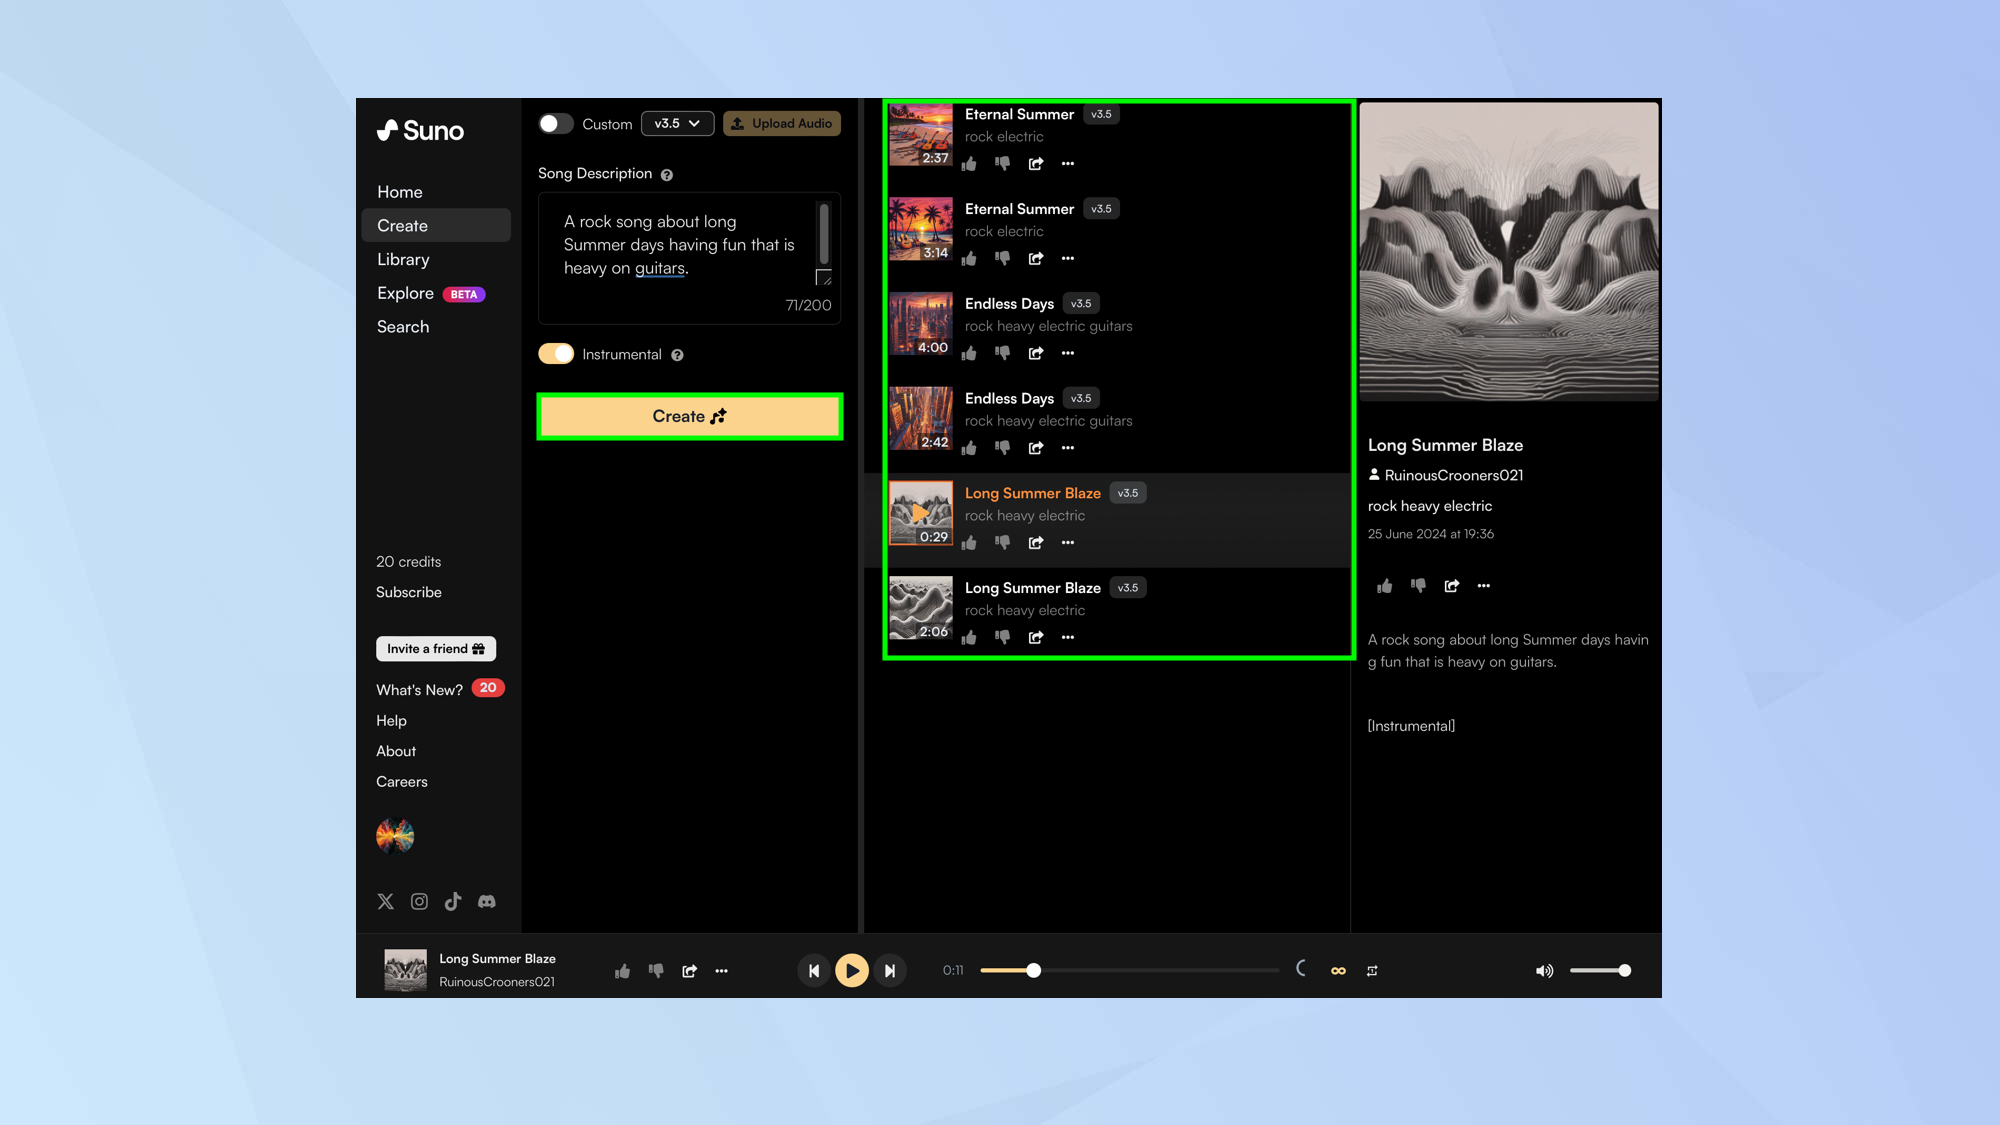Click the playback progress slider
The width and height of the screenshot is (2000, 1125).
pyautogui.click(x=1129, y=970)
